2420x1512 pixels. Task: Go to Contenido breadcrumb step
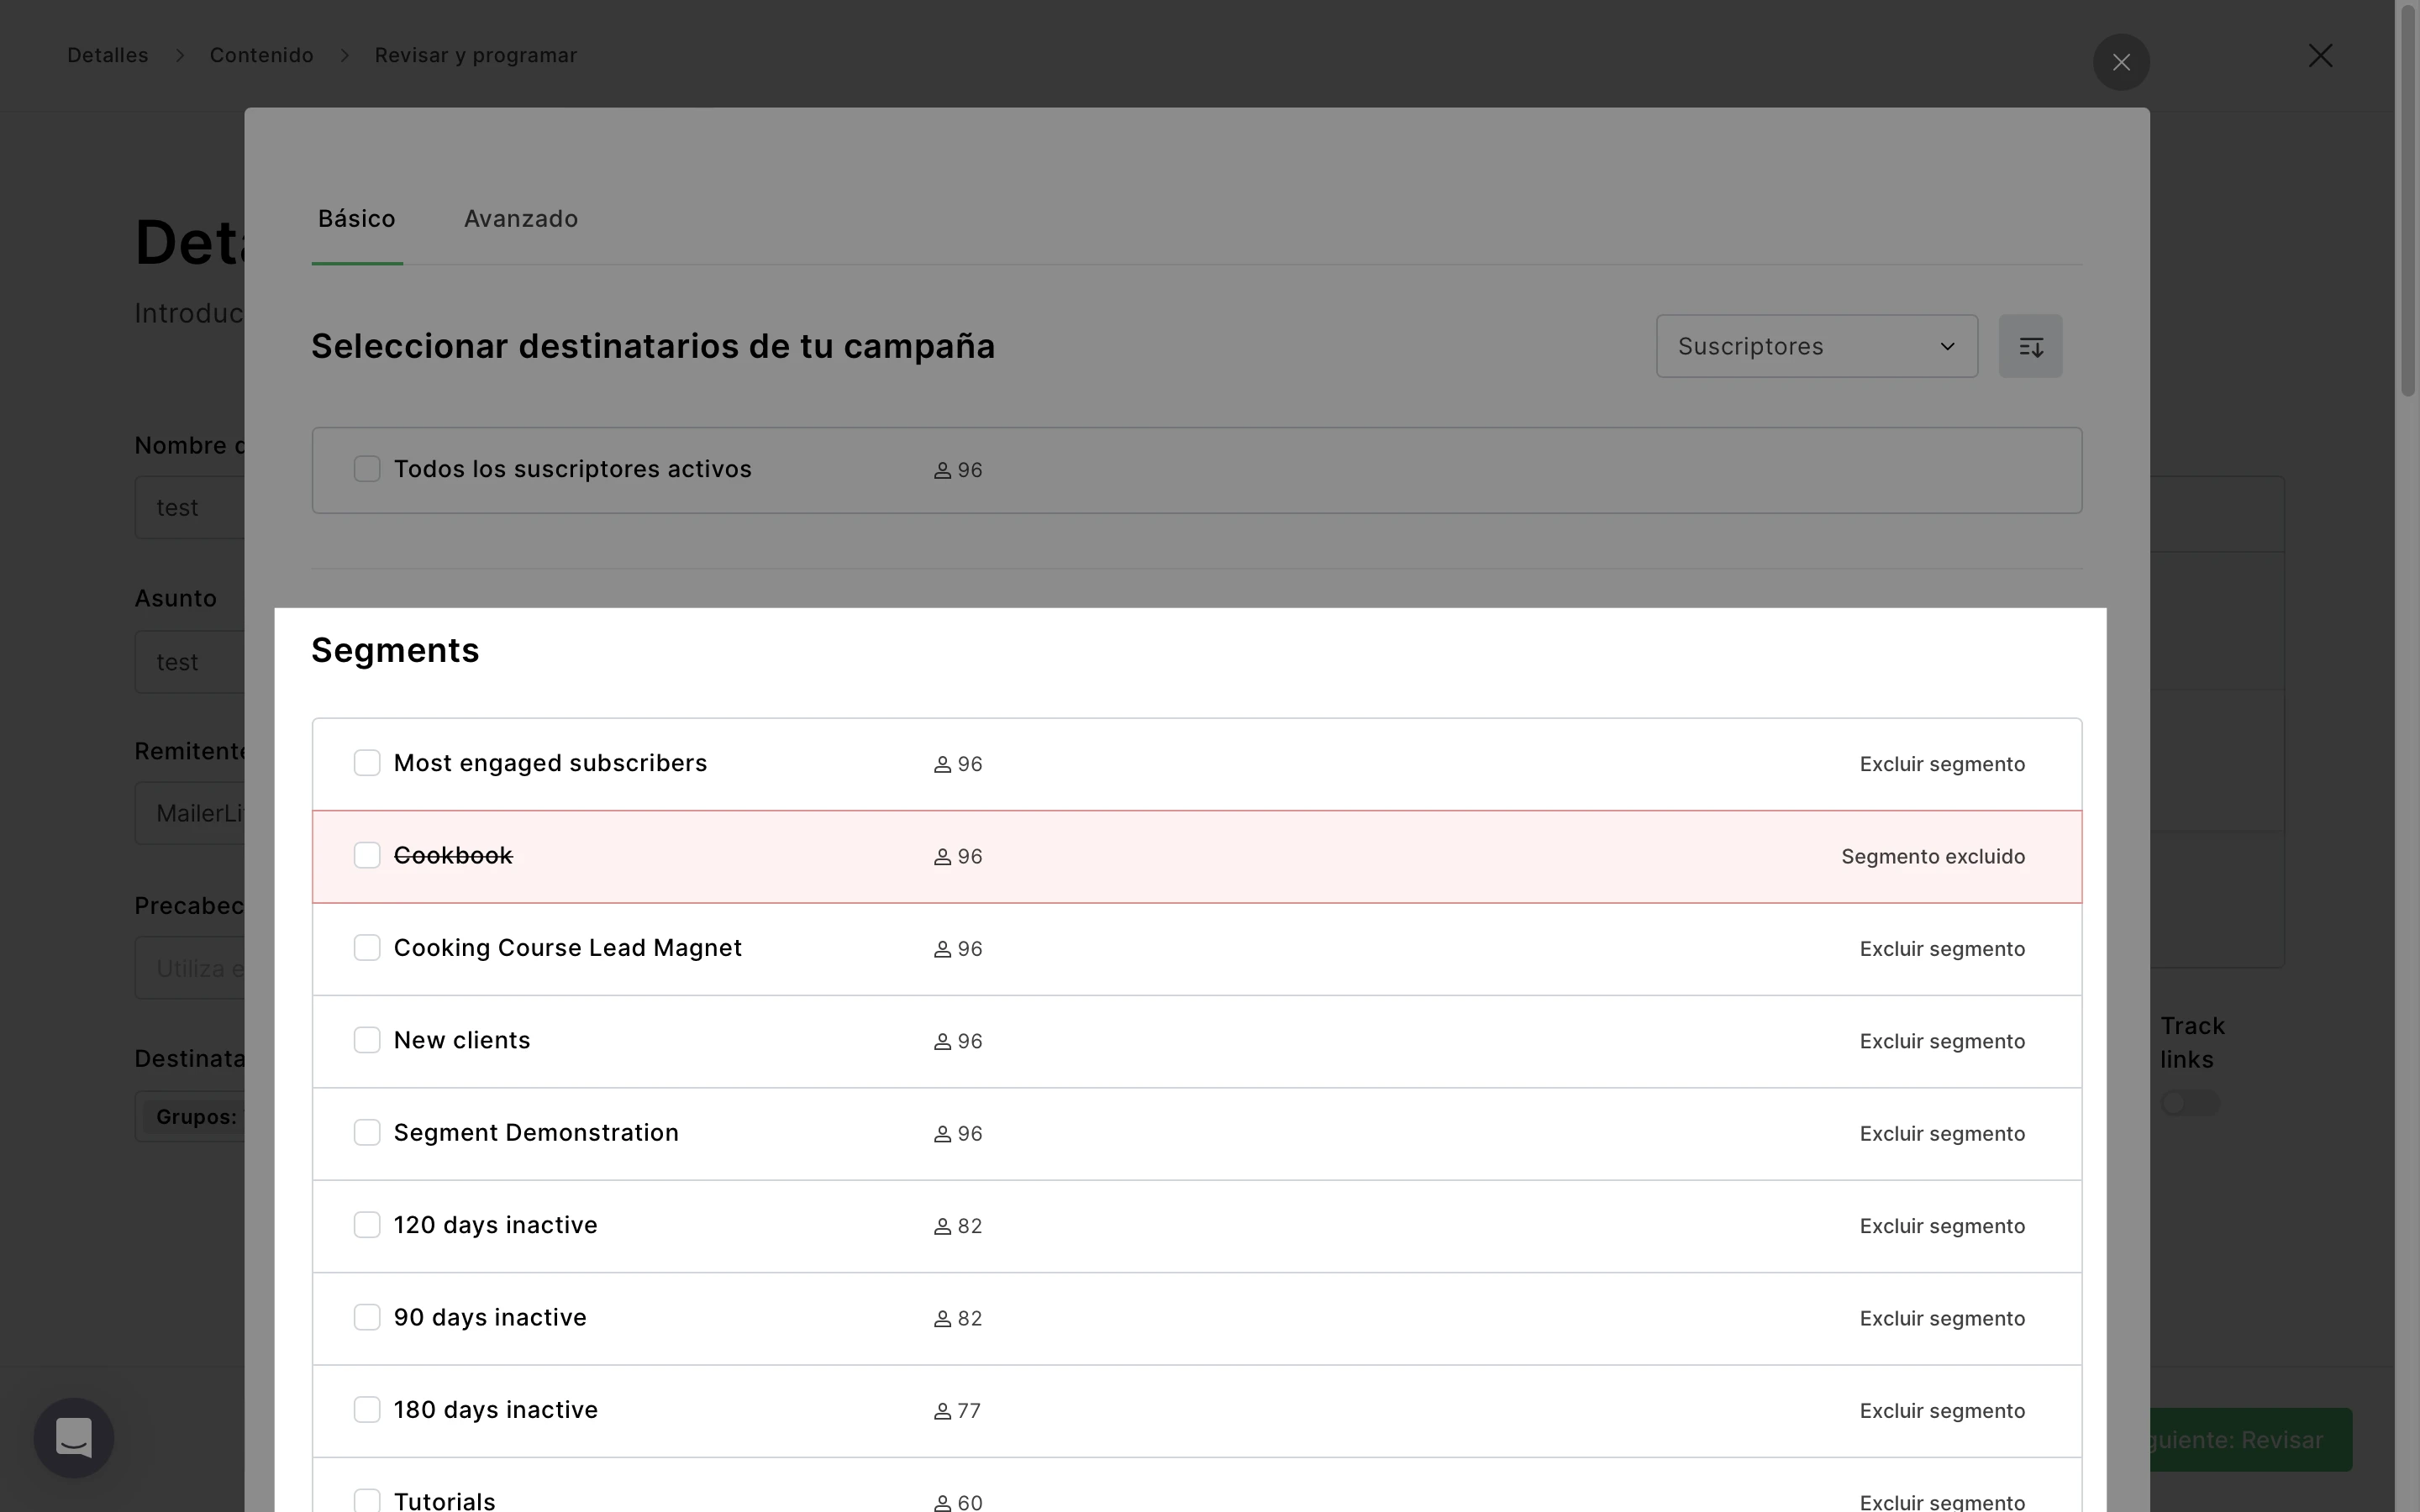point(261,55)
